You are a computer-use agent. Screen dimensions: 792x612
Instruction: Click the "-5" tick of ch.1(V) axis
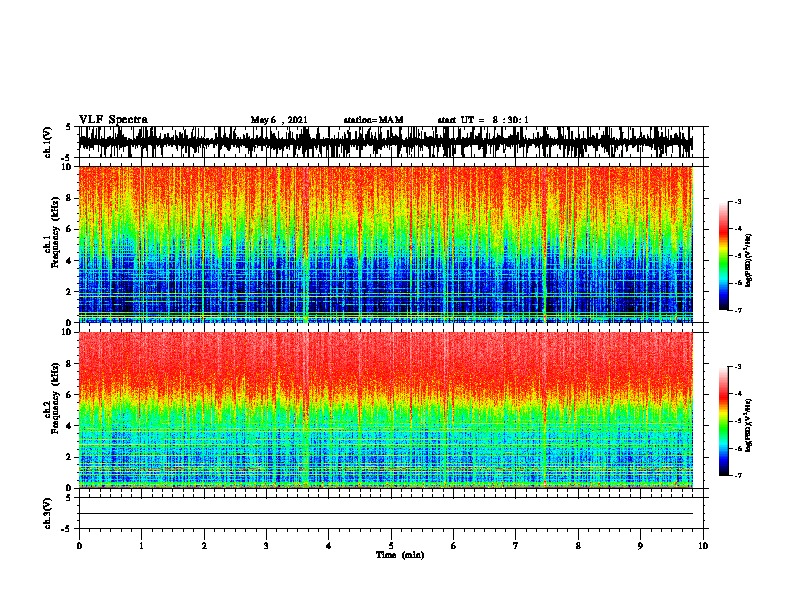point(67,158)
